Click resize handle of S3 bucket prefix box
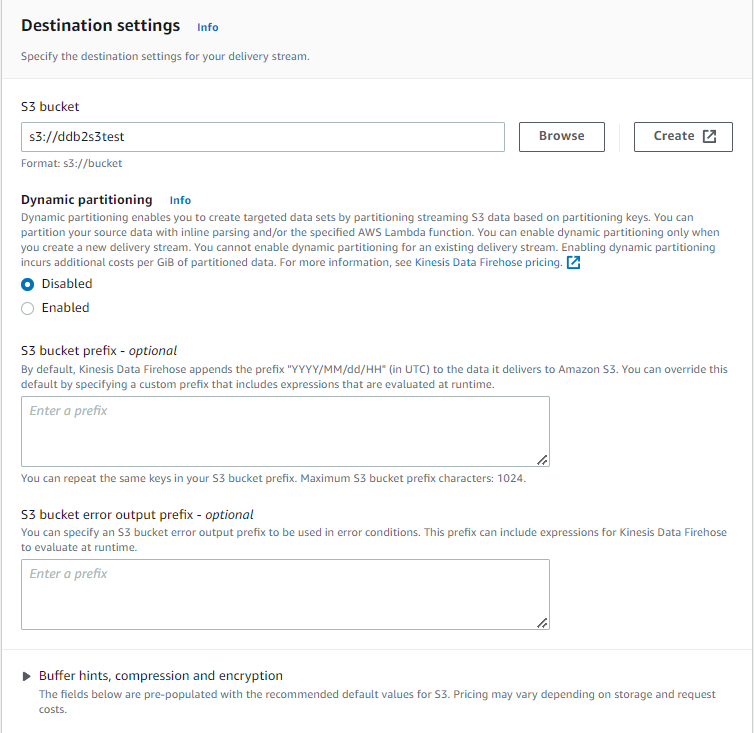Screen dimensions: 754x733 (x=542, y=459)
